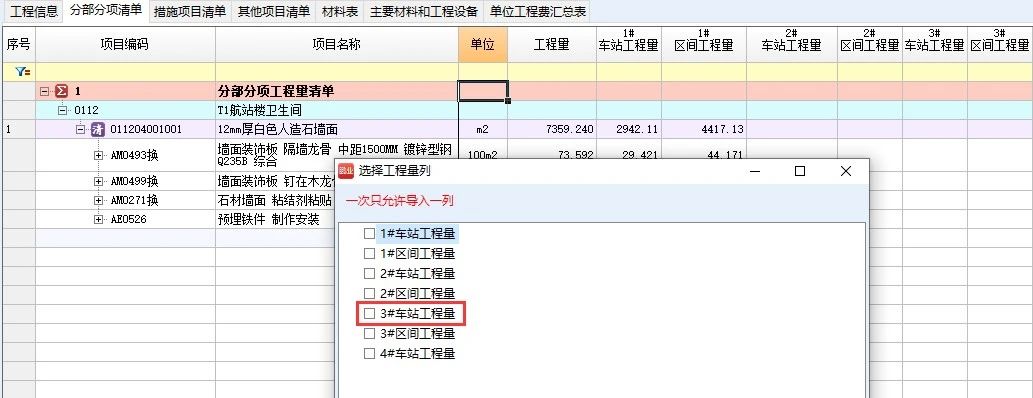
Task: Click the red app icon in dialog title
Action: (347, 171)
